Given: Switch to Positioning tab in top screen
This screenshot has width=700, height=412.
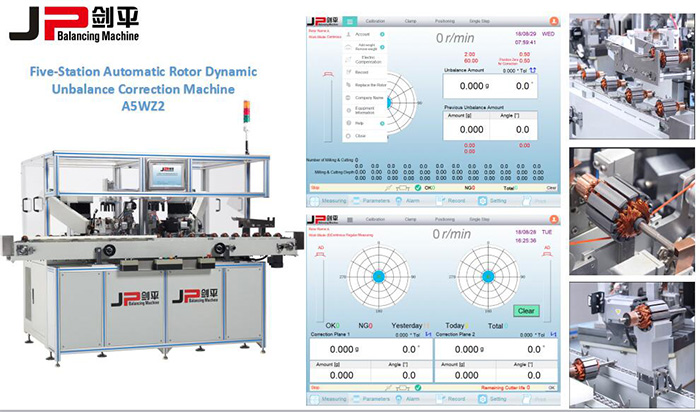Looking at the screenshot, I should [x=445, y=21].
